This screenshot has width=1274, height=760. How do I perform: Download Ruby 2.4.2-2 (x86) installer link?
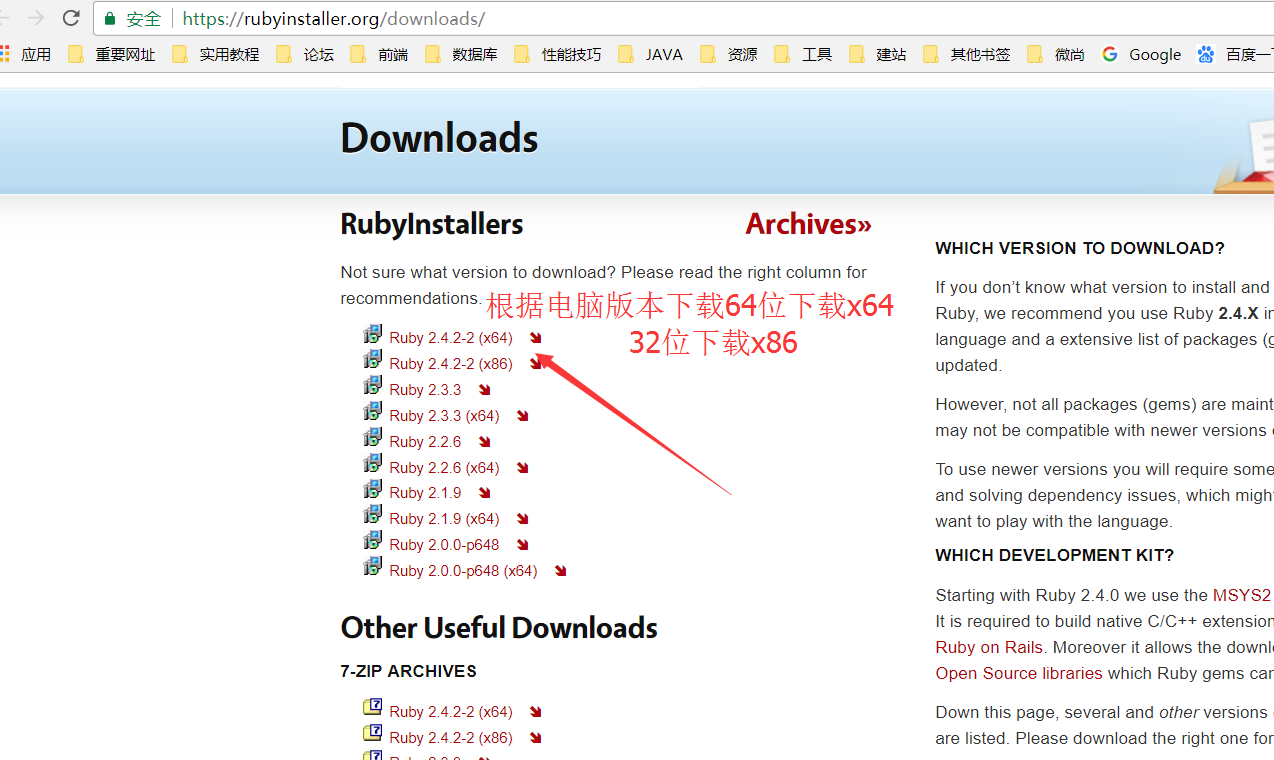pyautogui.click(x=451, y=364)
